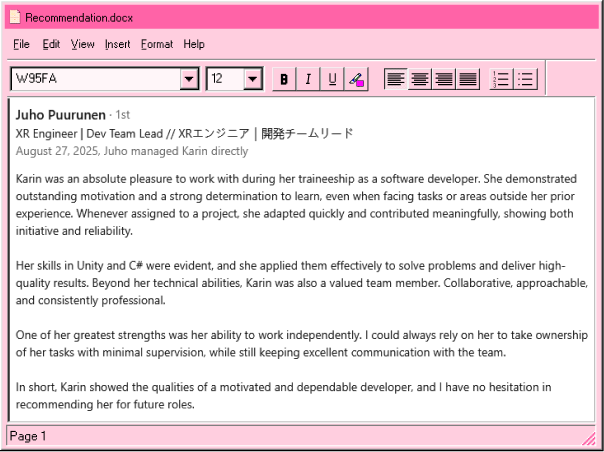This screenshot has height=452, width=604.
Task: Align text right
Action: [x=444, y=79]
